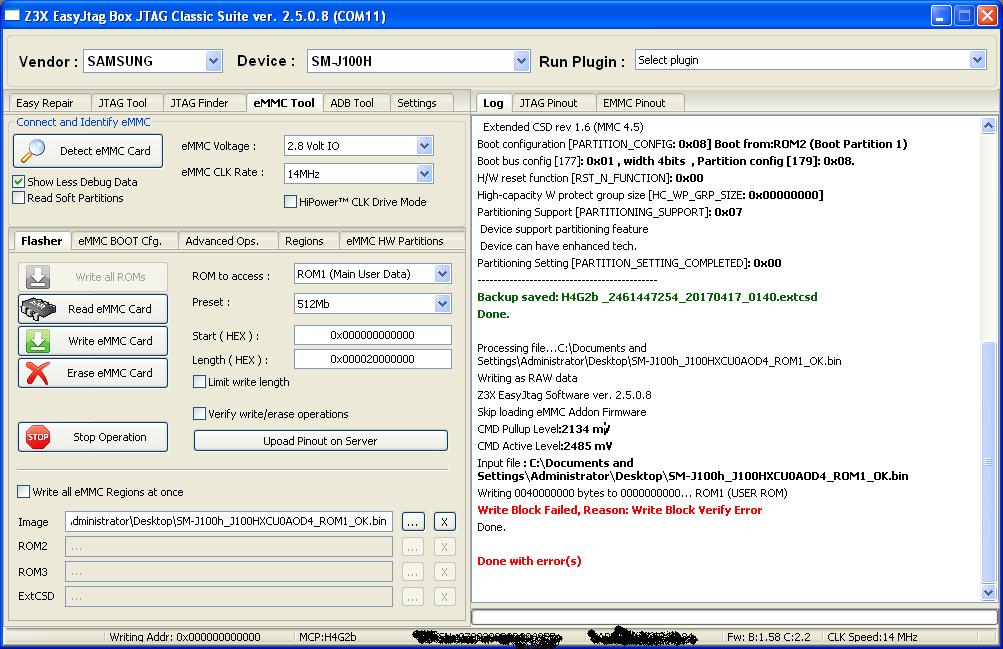Check the Limit write length option
The height and width of the screenshot is (649, 1003).
click(199, 382)
